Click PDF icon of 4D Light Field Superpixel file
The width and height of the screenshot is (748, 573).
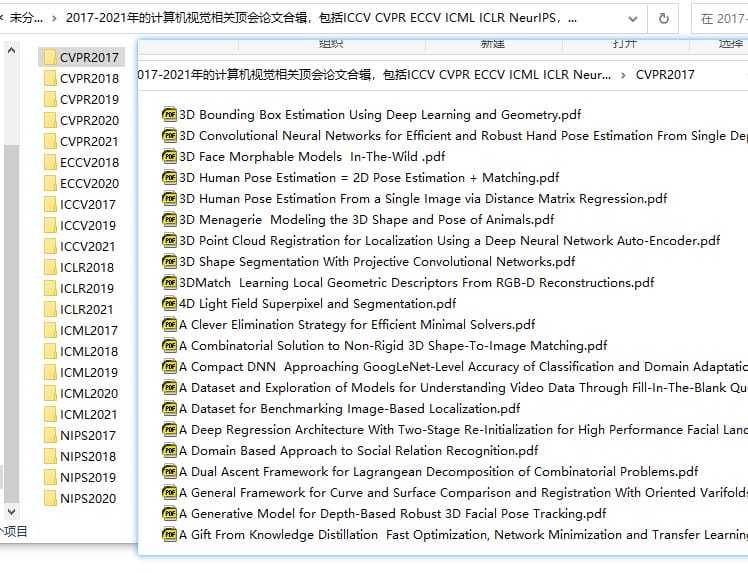click(x=169, y=303)
